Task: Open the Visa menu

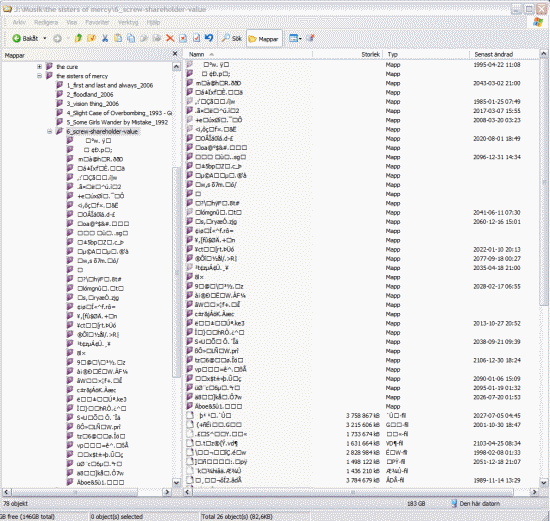Action: pos(72,22)
